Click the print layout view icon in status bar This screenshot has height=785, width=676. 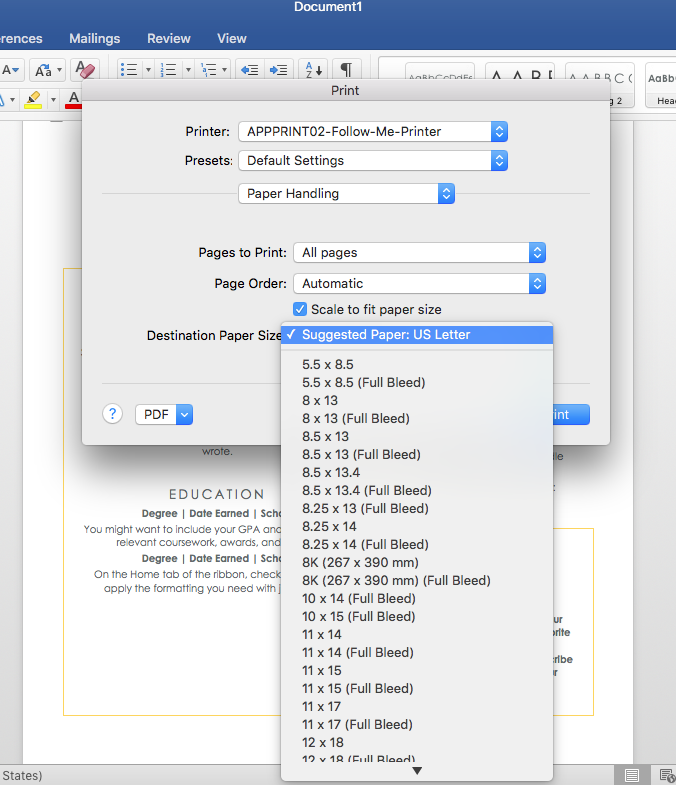tap(632, 775)
